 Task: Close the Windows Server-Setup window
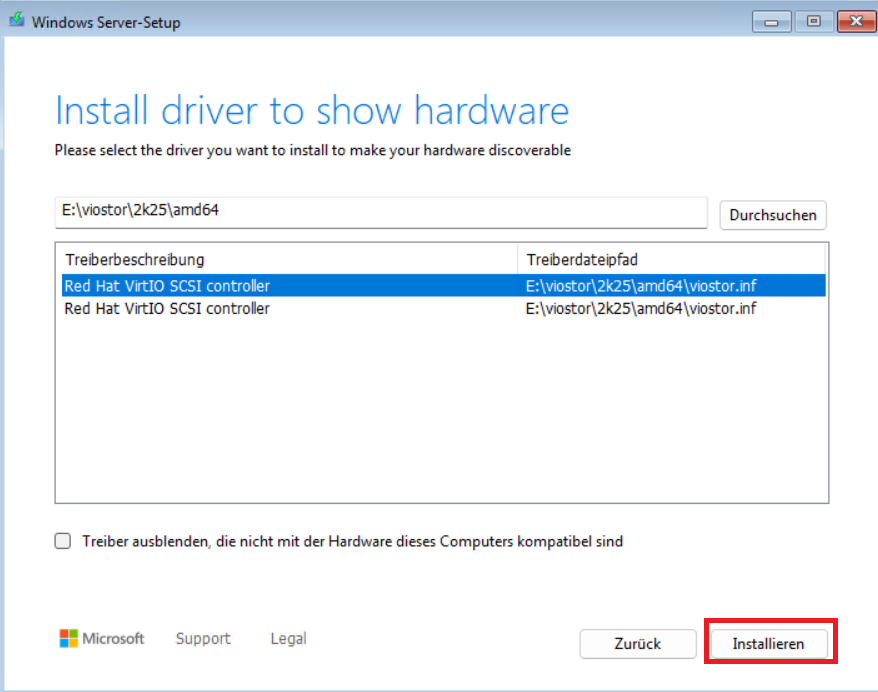[x=855, y=21]
